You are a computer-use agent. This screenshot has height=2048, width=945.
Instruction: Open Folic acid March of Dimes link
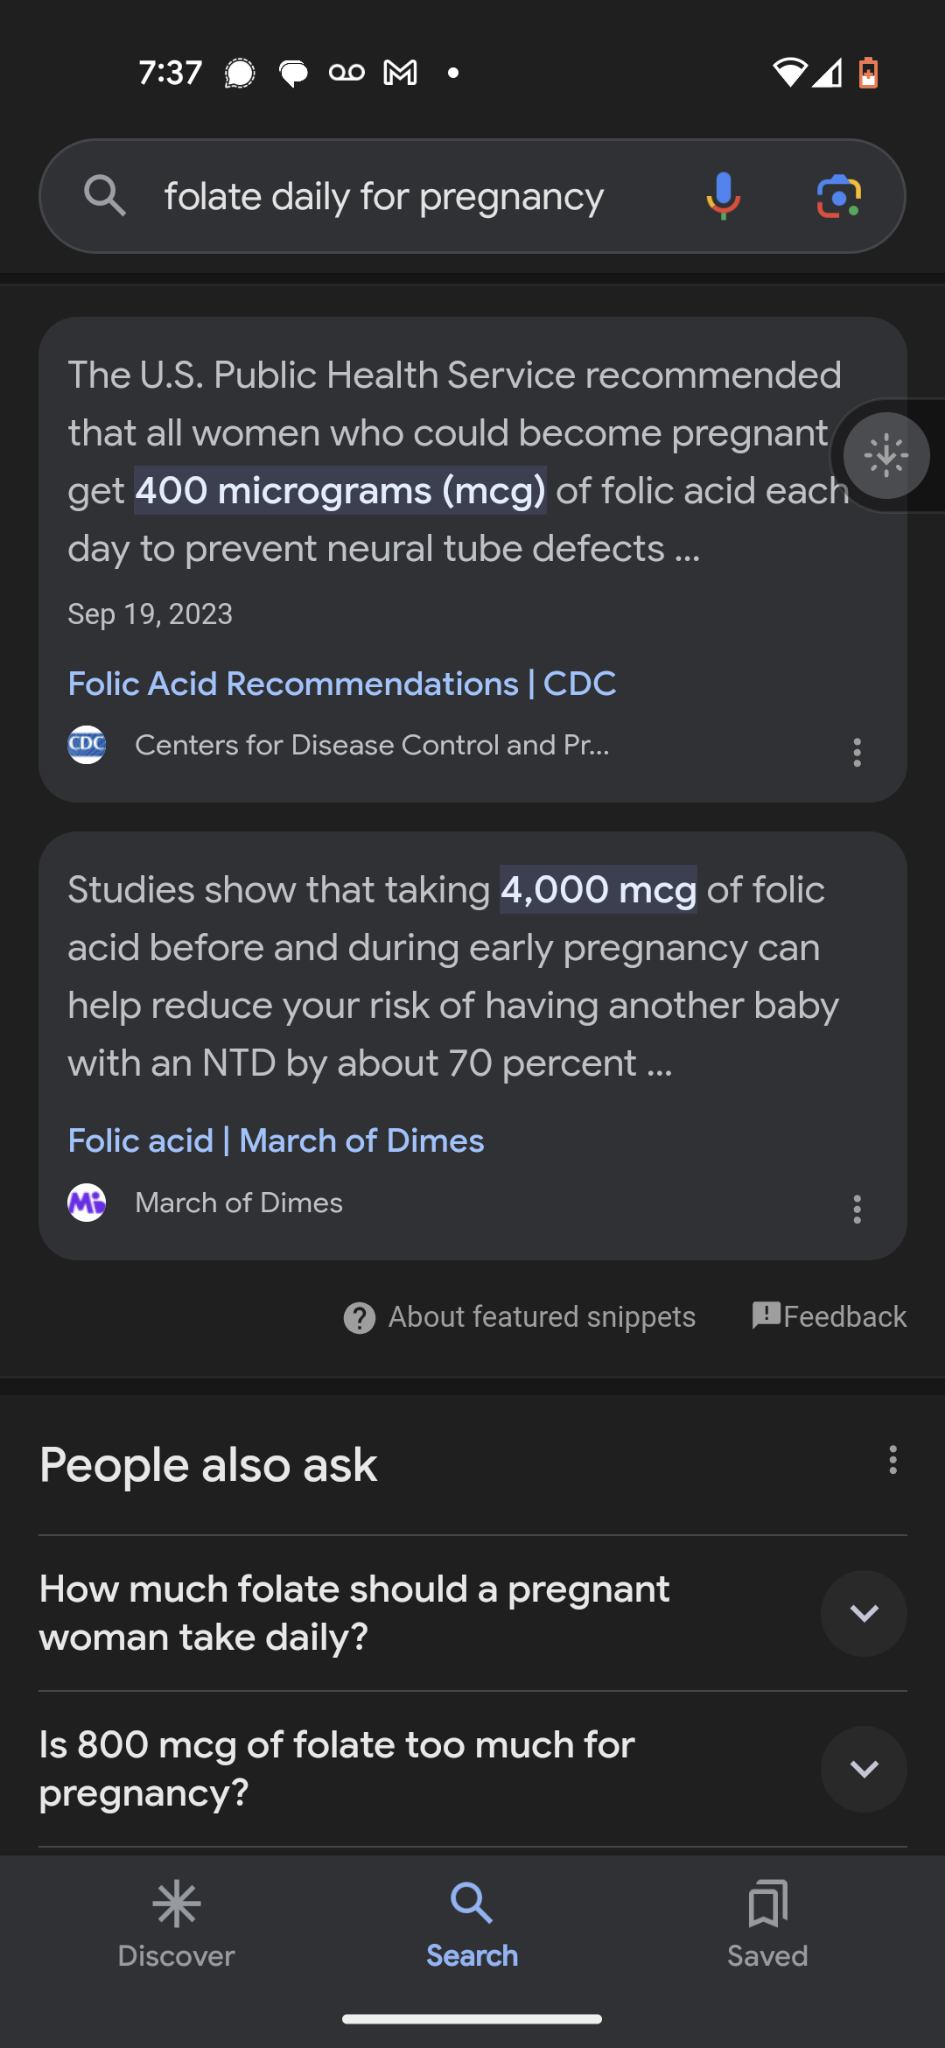pyautogui.click(x=276, y=1141)
